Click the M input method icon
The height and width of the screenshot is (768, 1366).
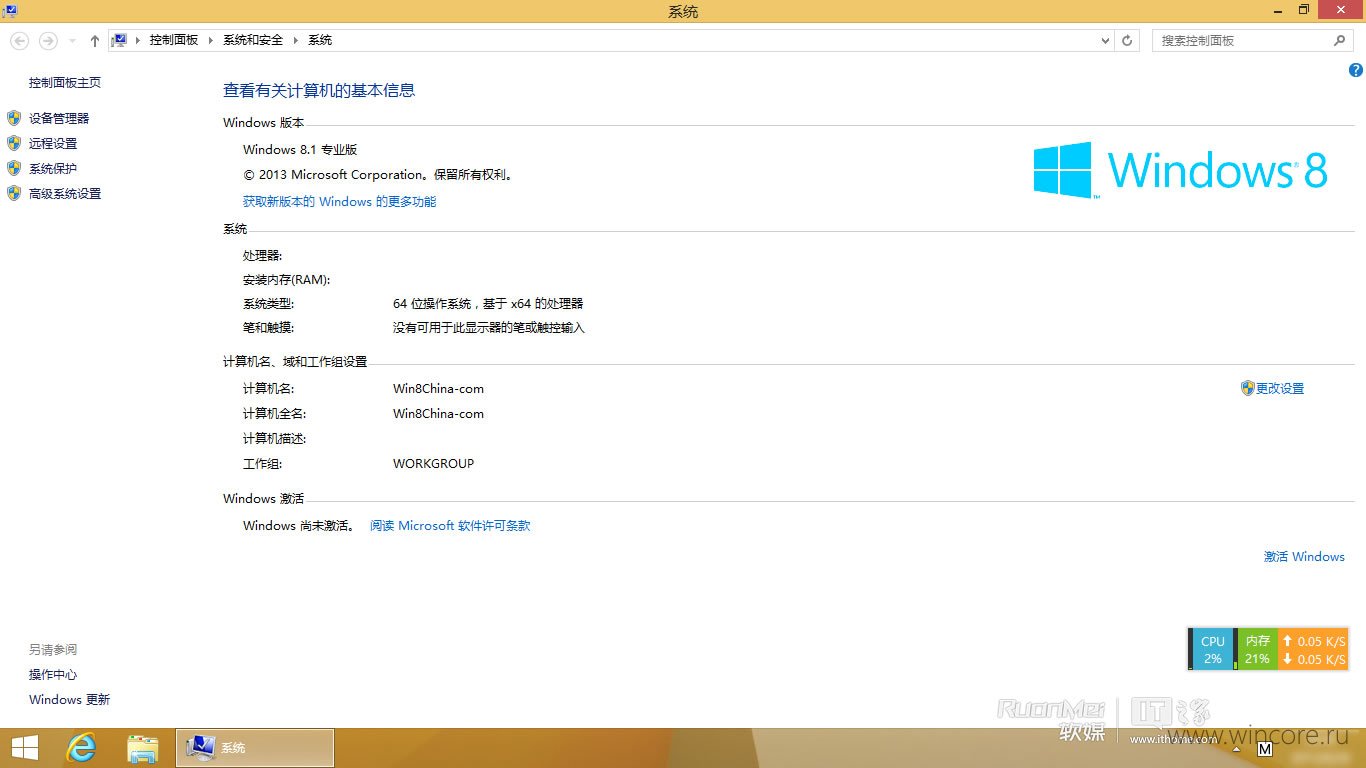tap(1265, 749)
